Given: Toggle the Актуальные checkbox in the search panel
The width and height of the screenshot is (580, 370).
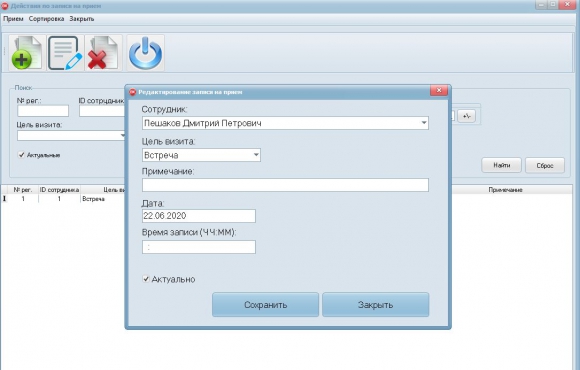Looking at the screenshot, I should 21,155.
